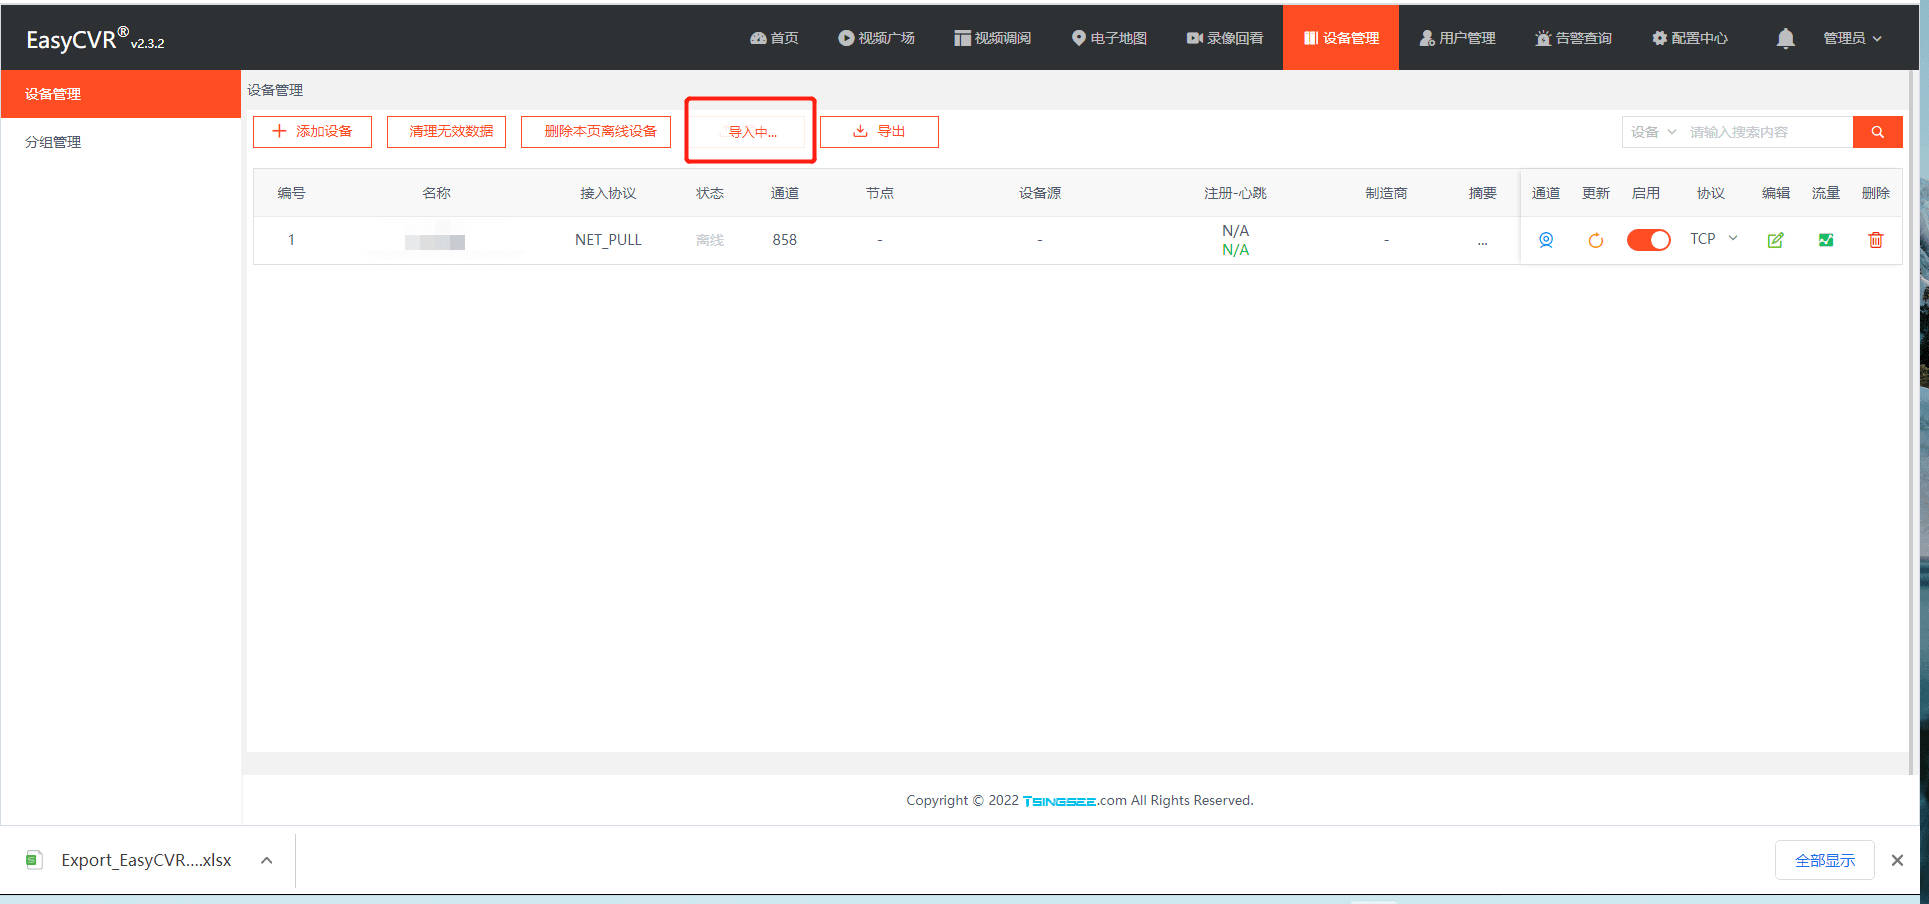The image size is (1929, 904).
Task: Select 分组管理 in the left sidebar
Action: (120, 142)
